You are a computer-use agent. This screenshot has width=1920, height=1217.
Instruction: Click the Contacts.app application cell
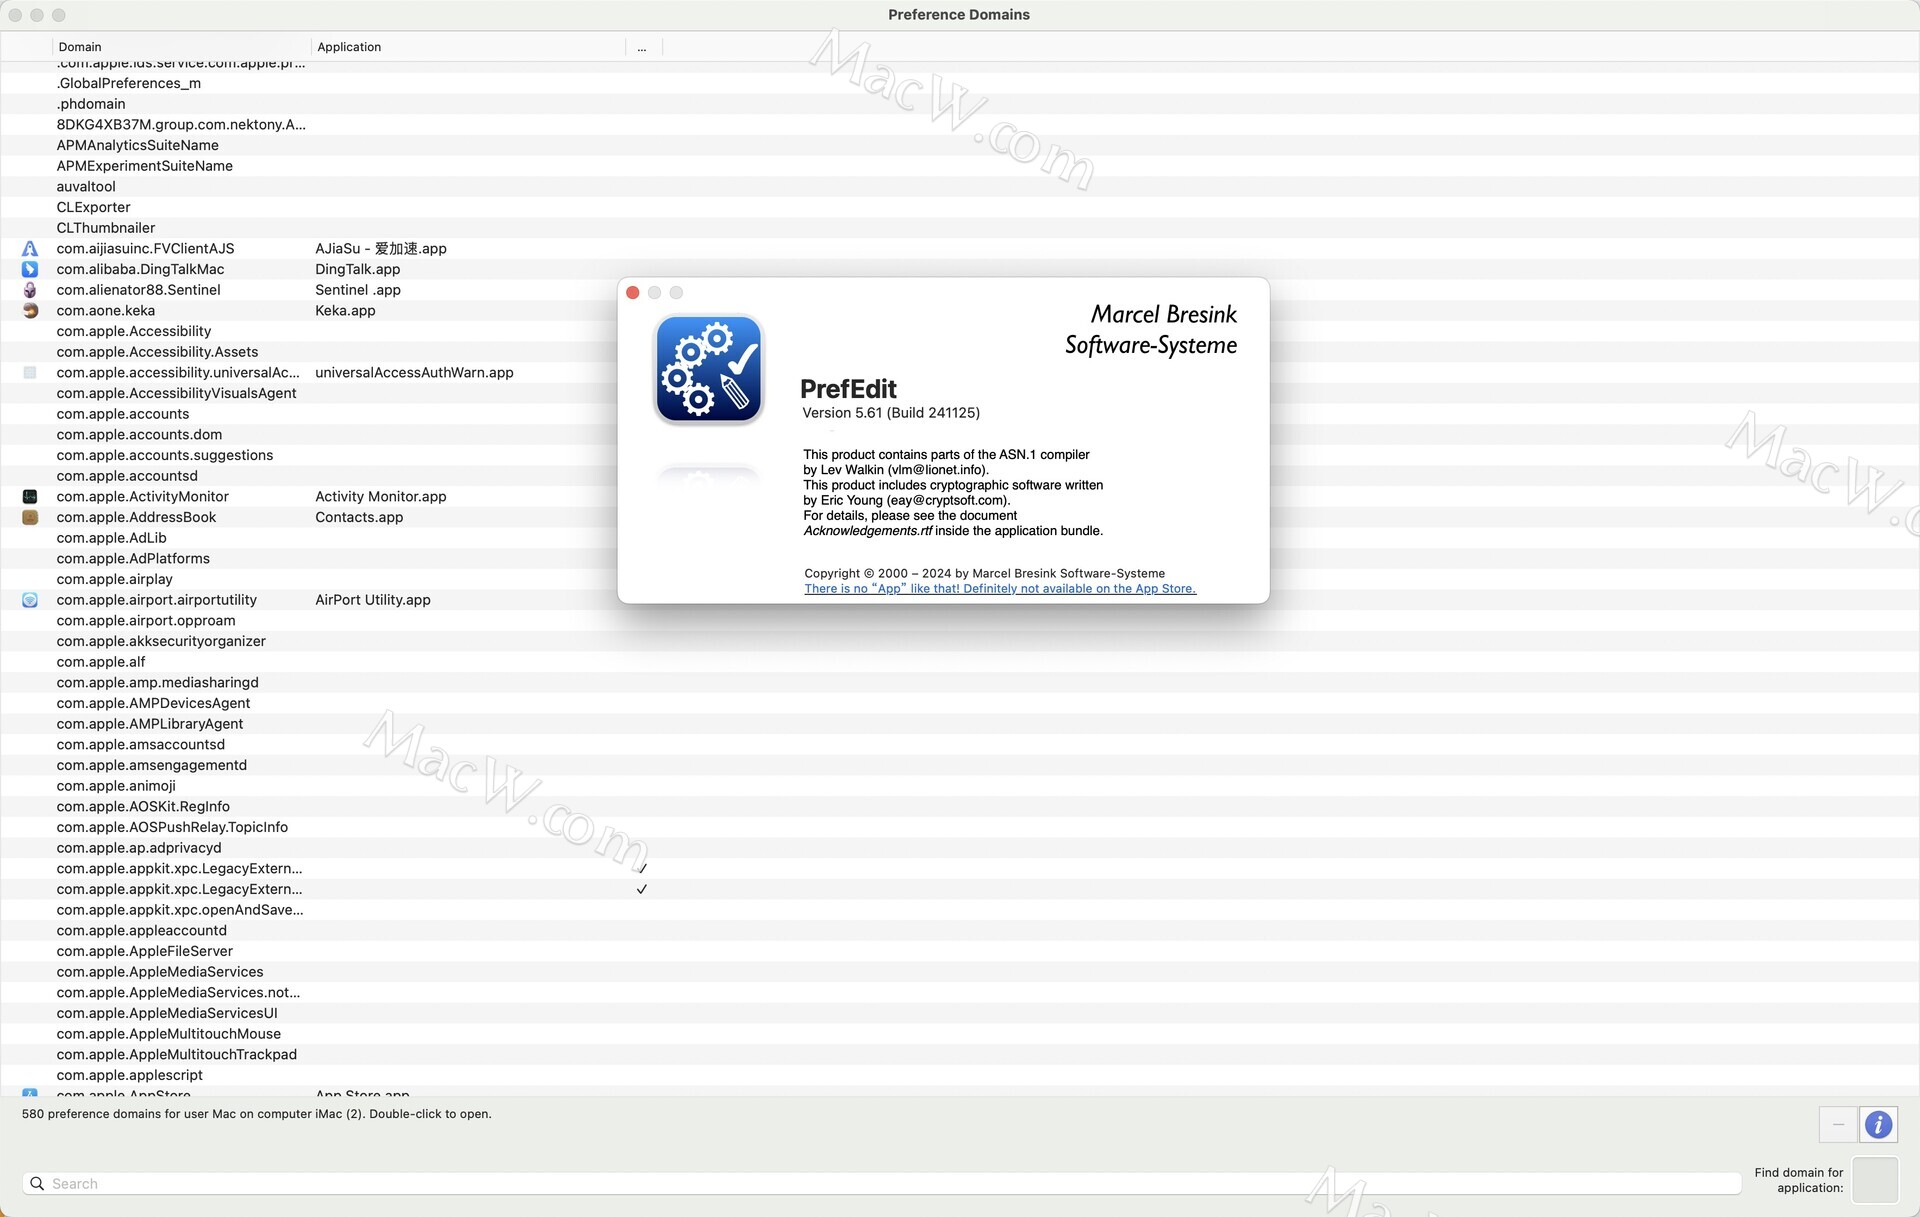point(359,518)
